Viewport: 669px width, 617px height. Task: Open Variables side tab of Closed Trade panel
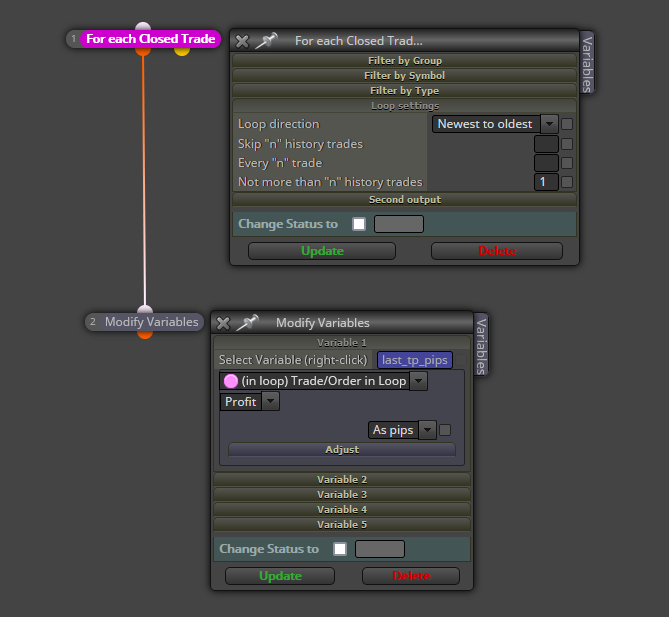[x=587, y=63]
